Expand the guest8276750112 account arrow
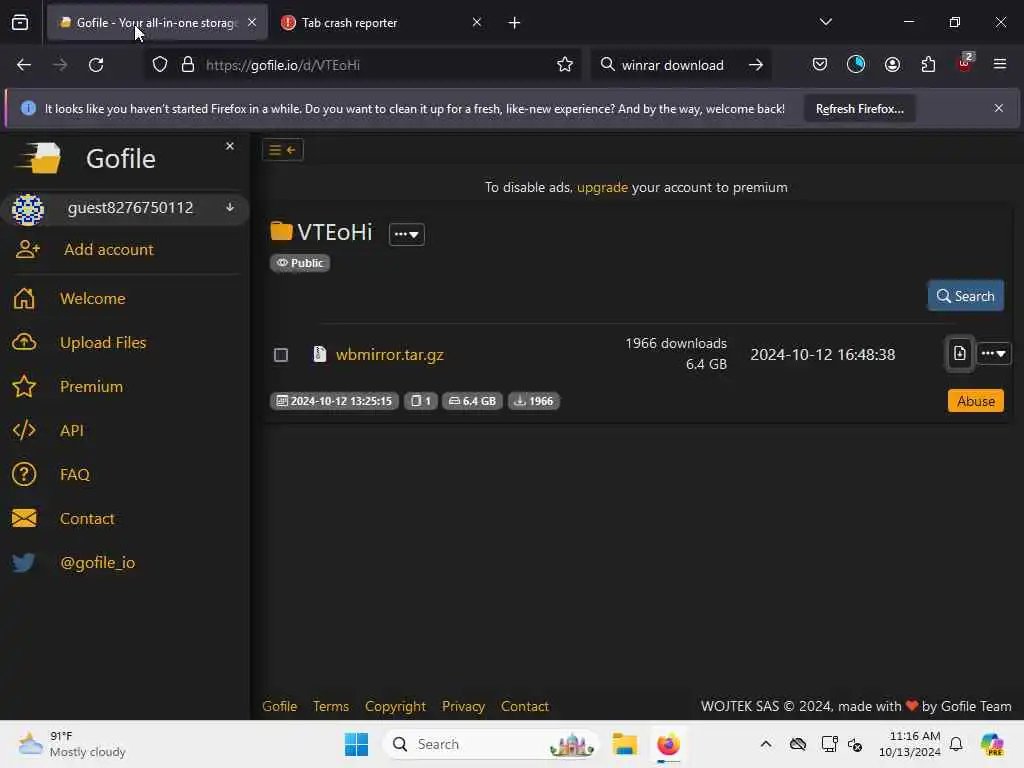 230,208
